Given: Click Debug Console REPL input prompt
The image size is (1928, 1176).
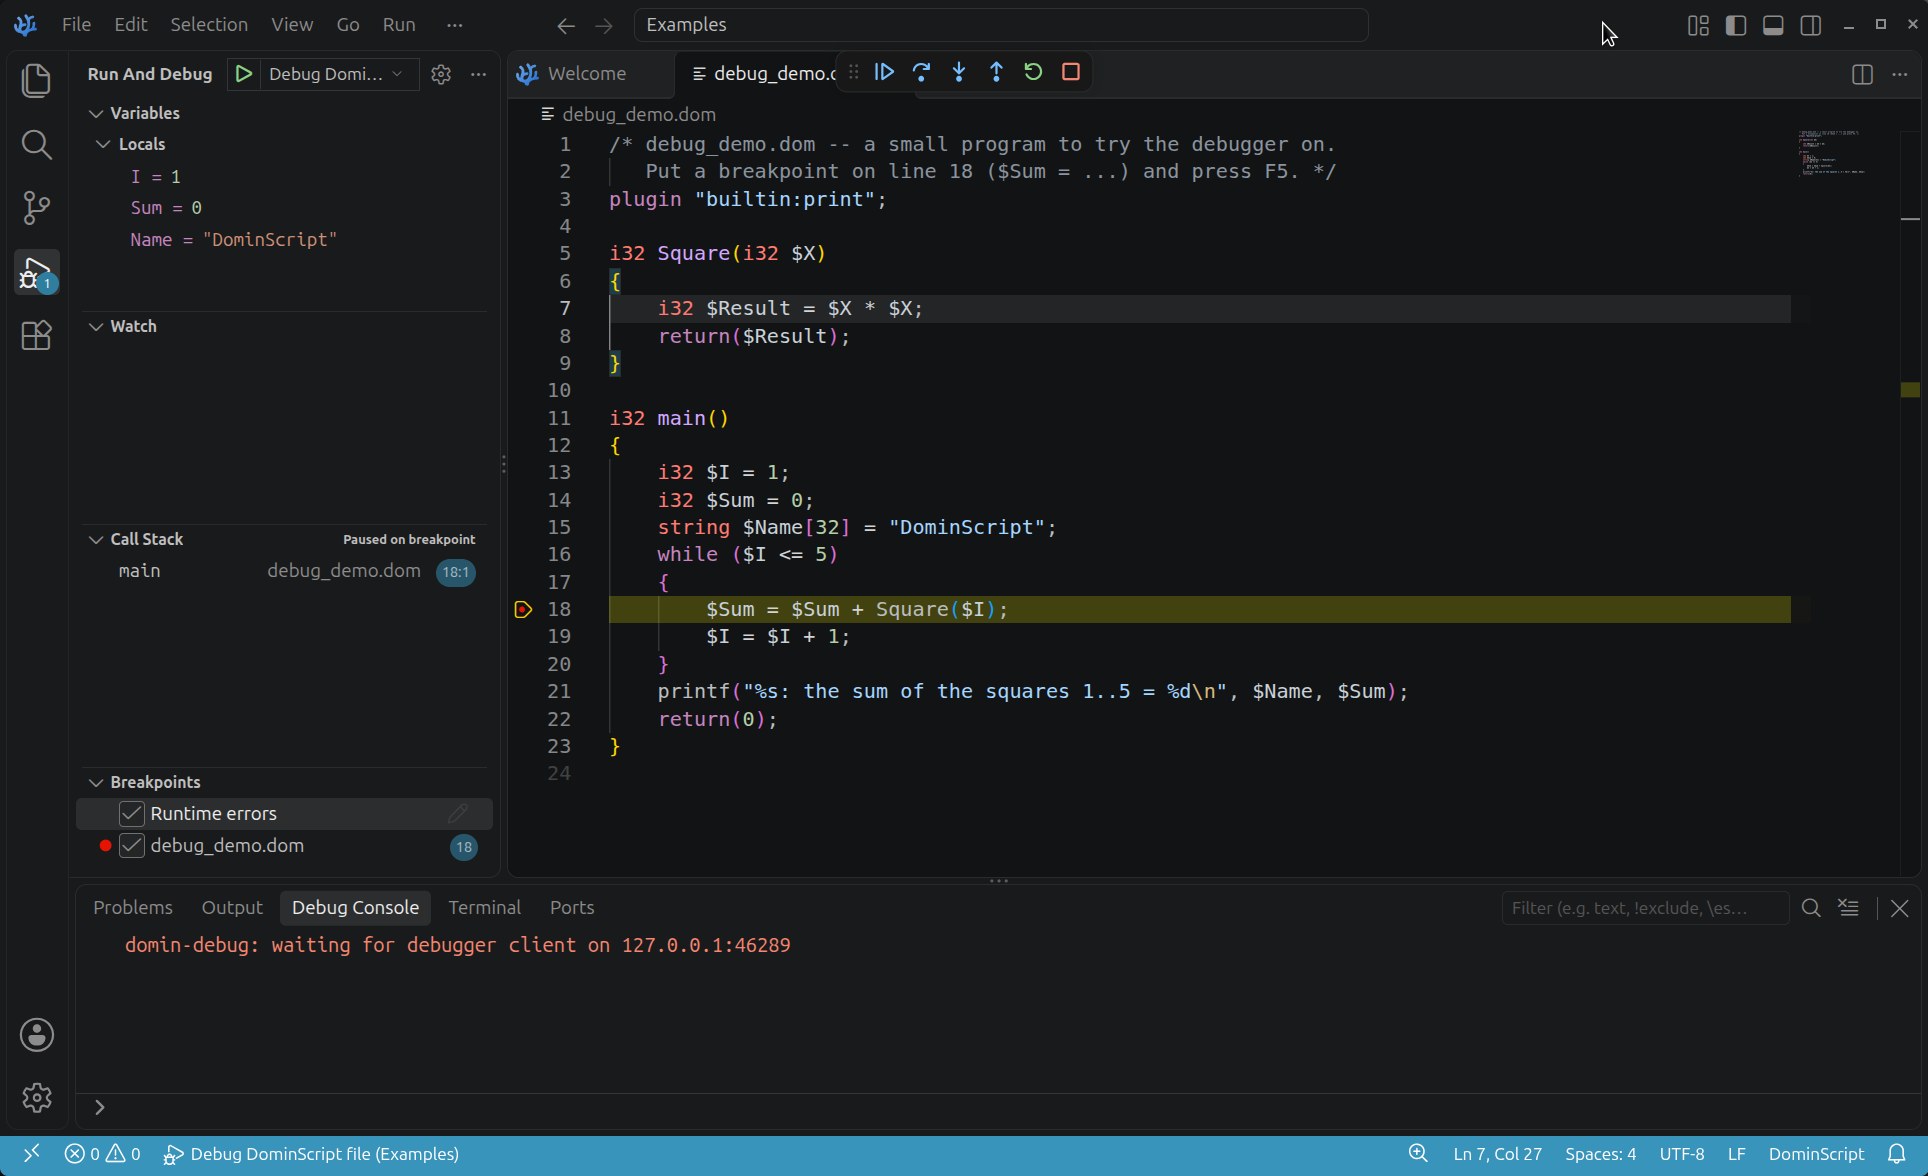Looking at the screenshot, I should (x=1000, y=1107).
